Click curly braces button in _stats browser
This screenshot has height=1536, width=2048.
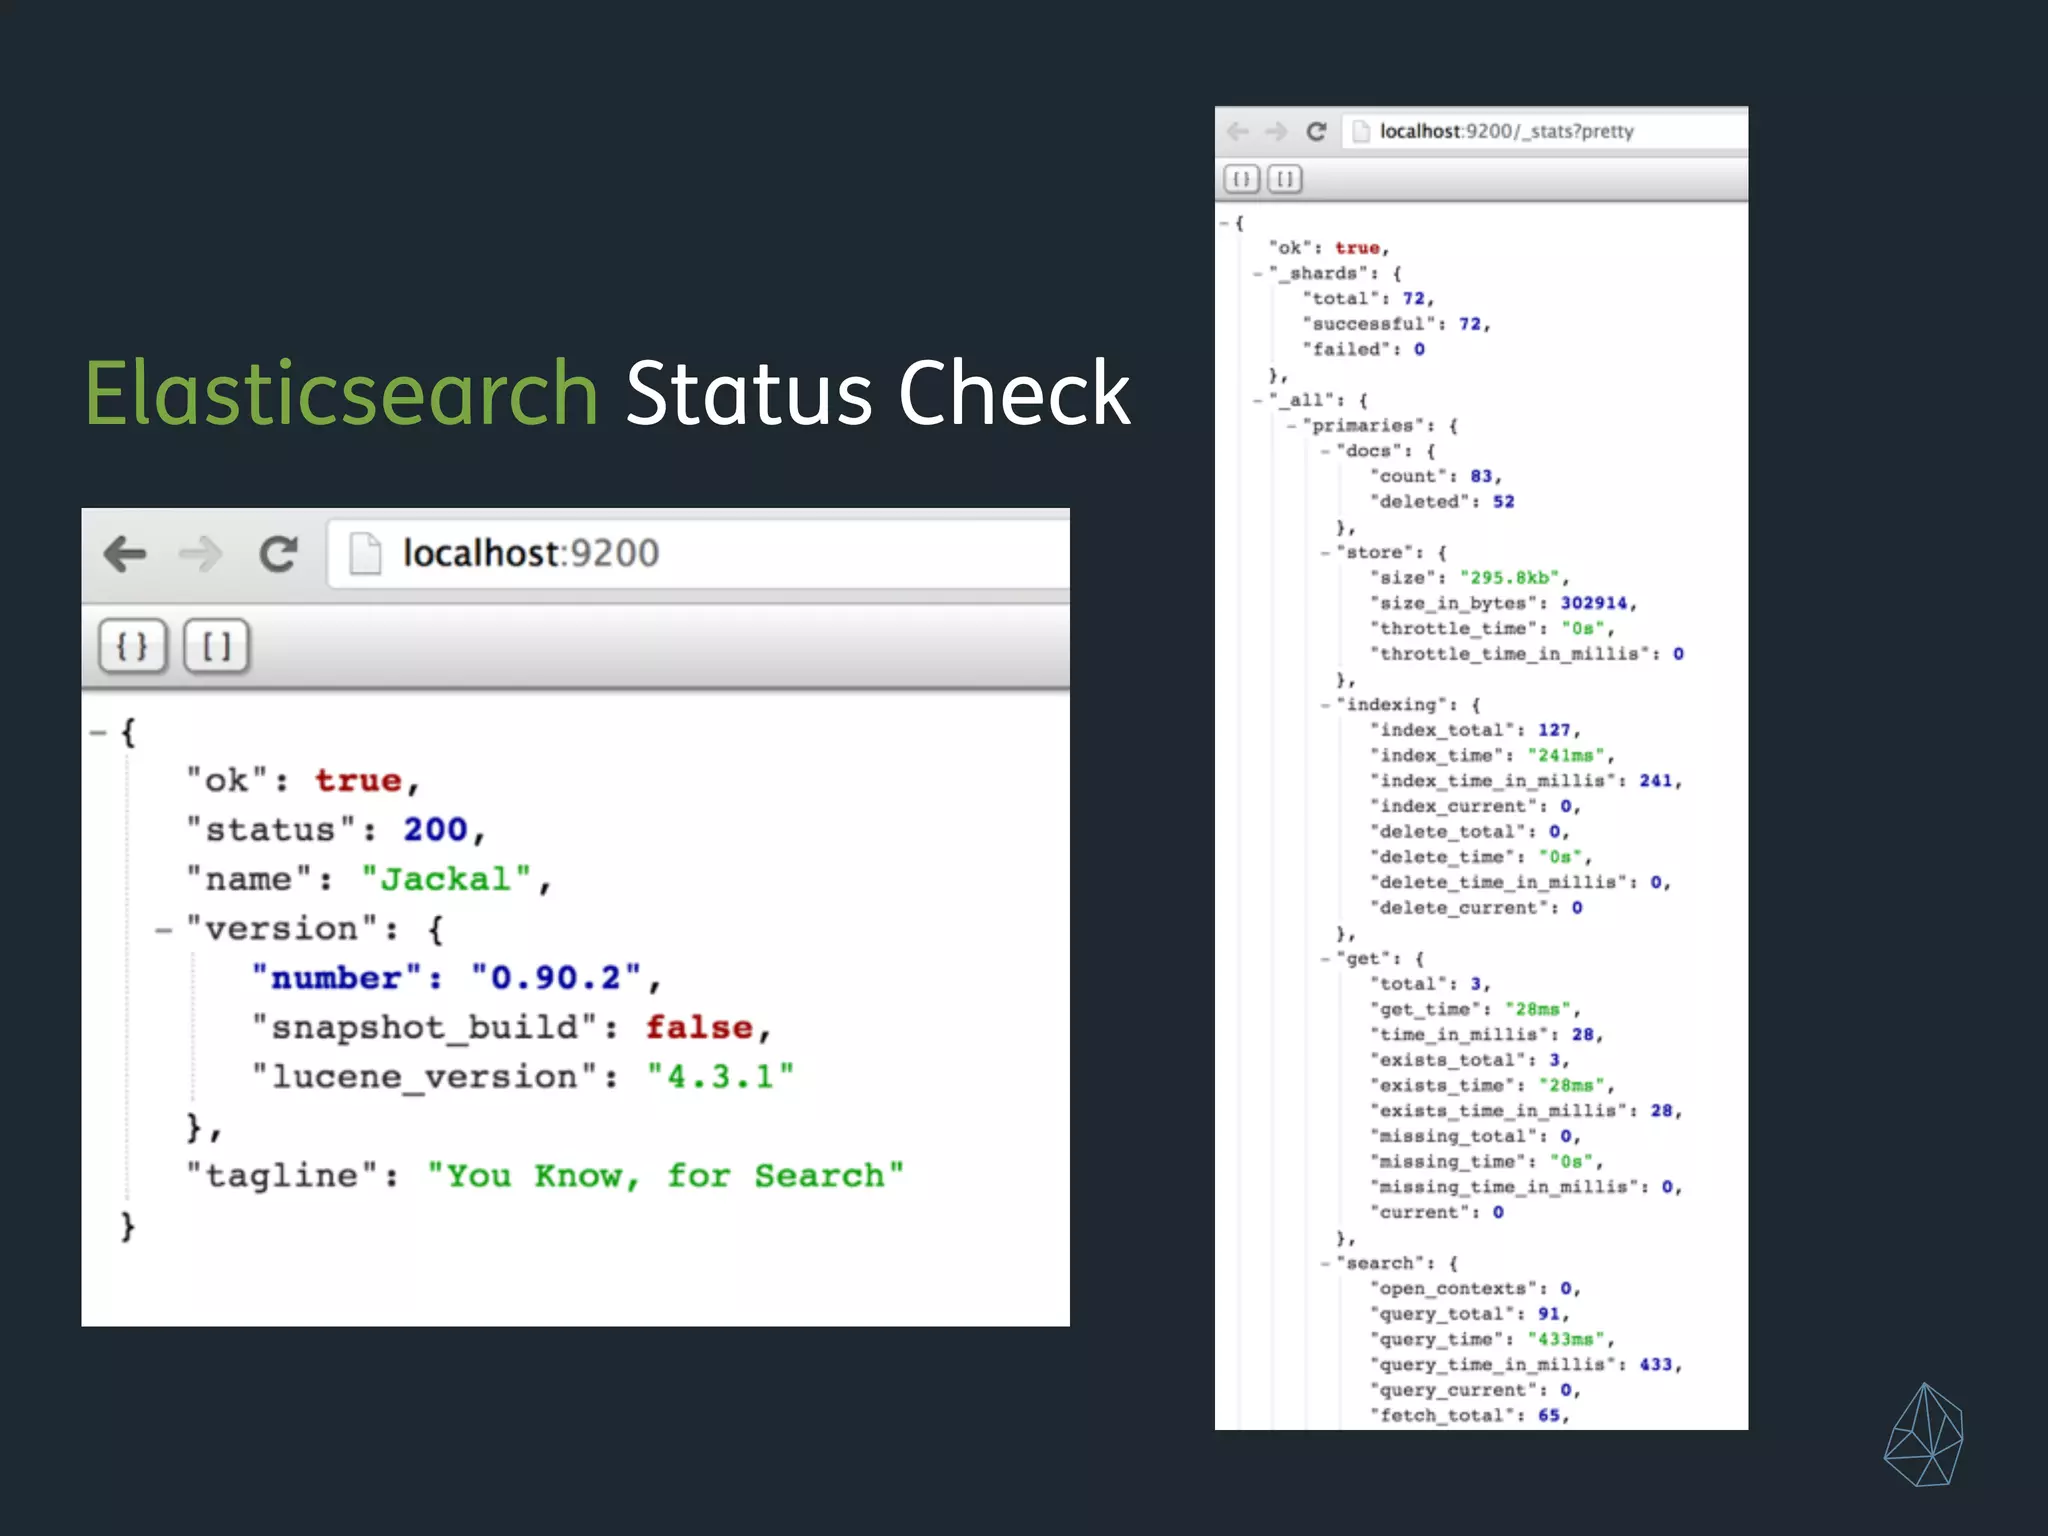pyautogui.click(x=1241, y=179)
